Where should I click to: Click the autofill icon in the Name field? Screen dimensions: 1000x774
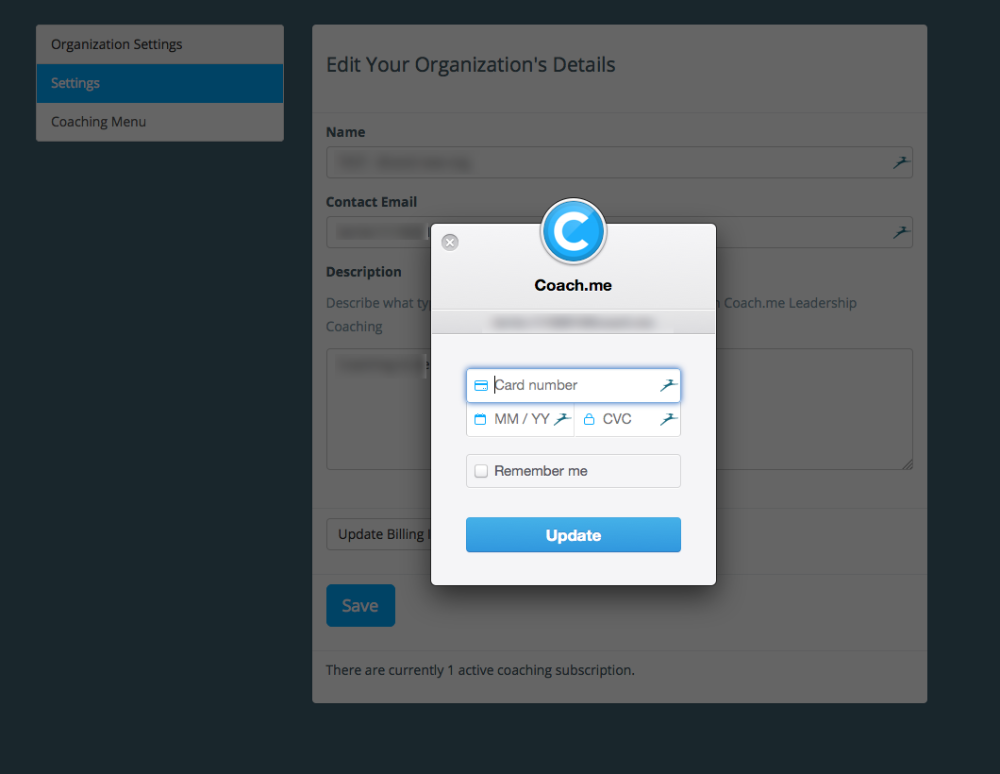point(901,163)
